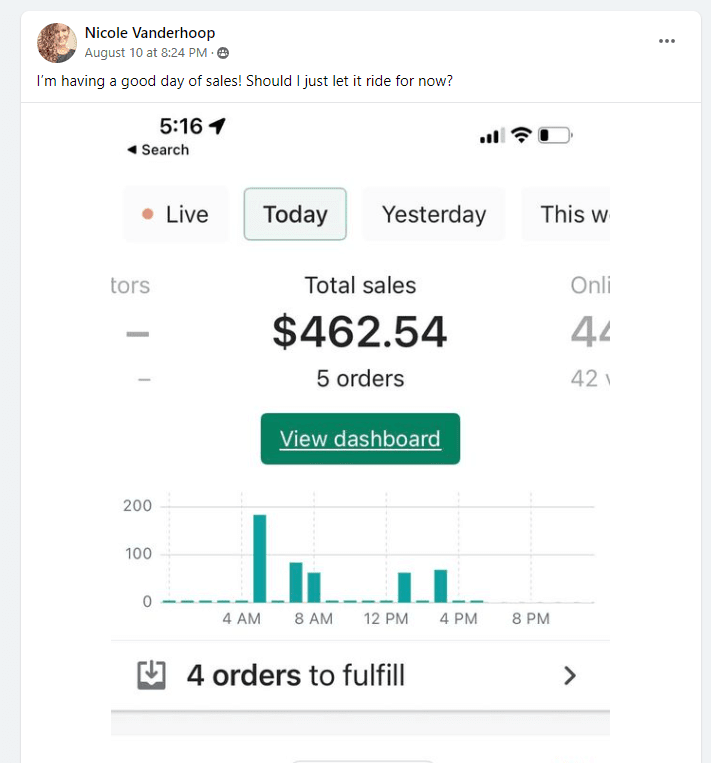Expand the 4 orders to fulfill chevron
The image size is (711, 763).
coord(570,676)
